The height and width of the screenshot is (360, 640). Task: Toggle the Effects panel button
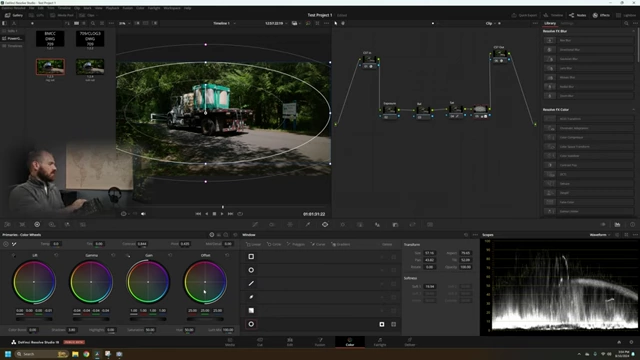[x=601, y=15]
